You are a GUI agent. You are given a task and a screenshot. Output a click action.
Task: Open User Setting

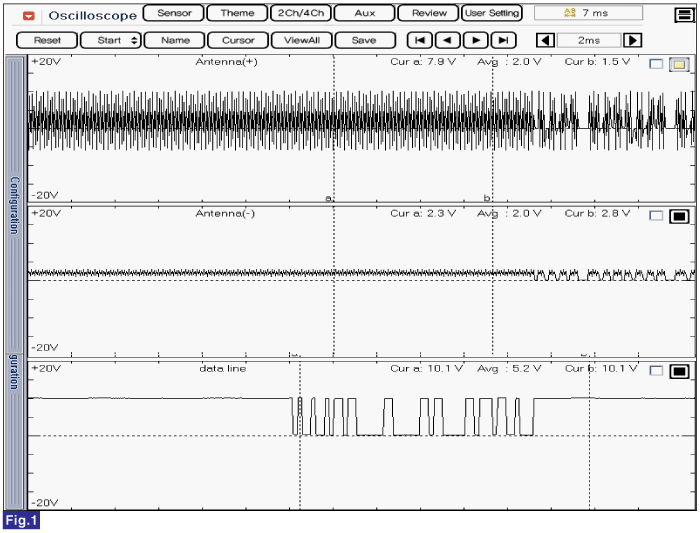[x=492, y=13]
